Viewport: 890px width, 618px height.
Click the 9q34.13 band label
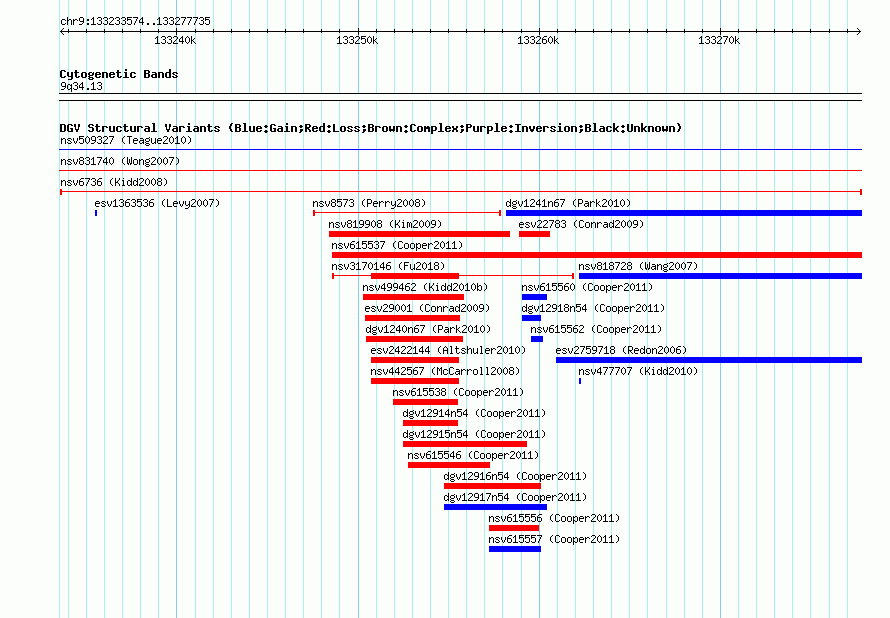pos(81,86)
